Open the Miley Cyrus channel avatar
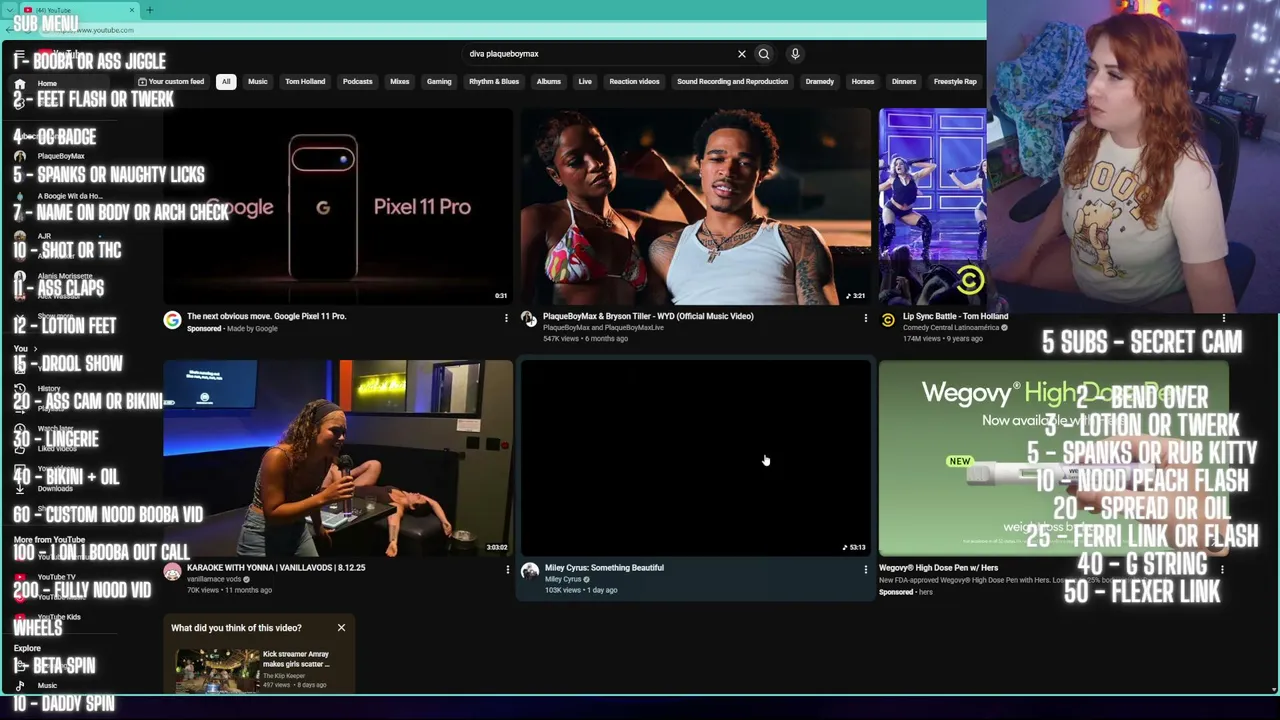Viewport: 1280px width, 720px height. [530, 572]
